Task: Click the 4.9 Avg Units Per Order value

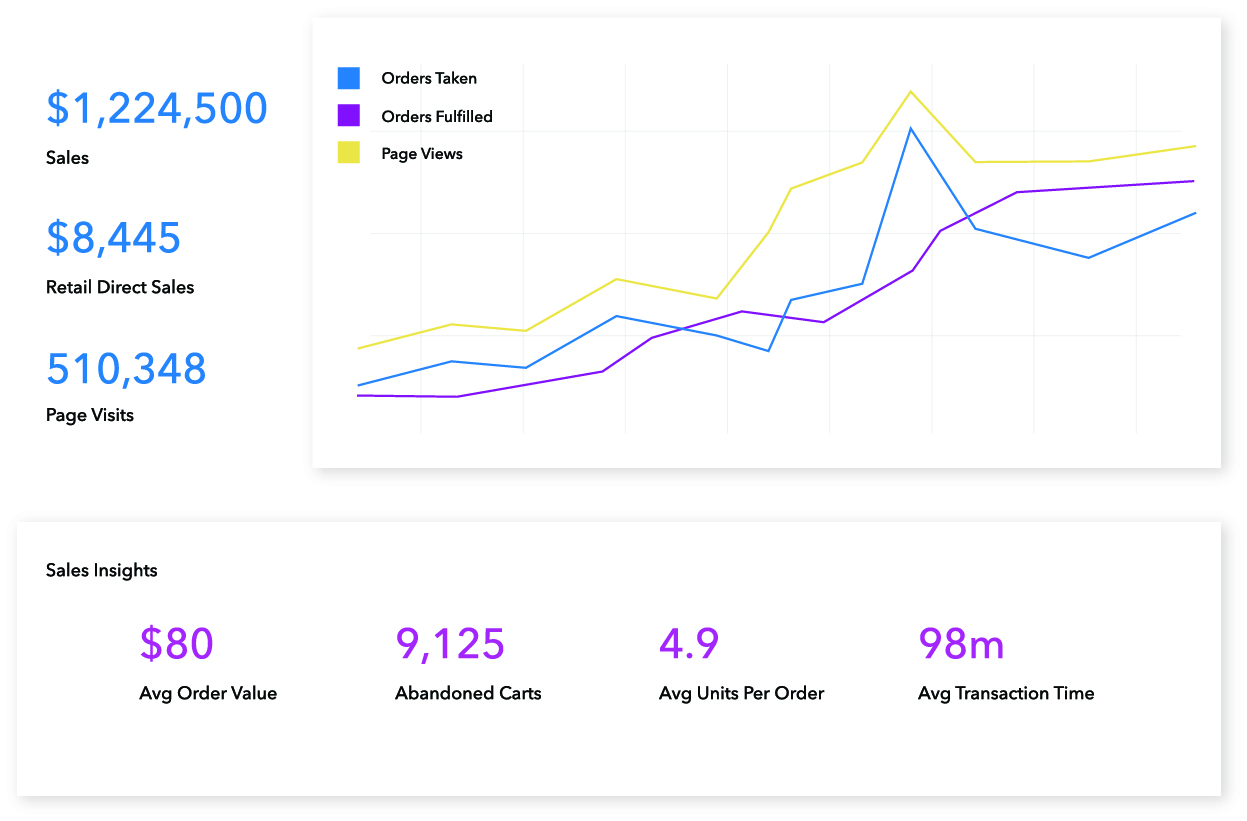Action: pos(689,644)
